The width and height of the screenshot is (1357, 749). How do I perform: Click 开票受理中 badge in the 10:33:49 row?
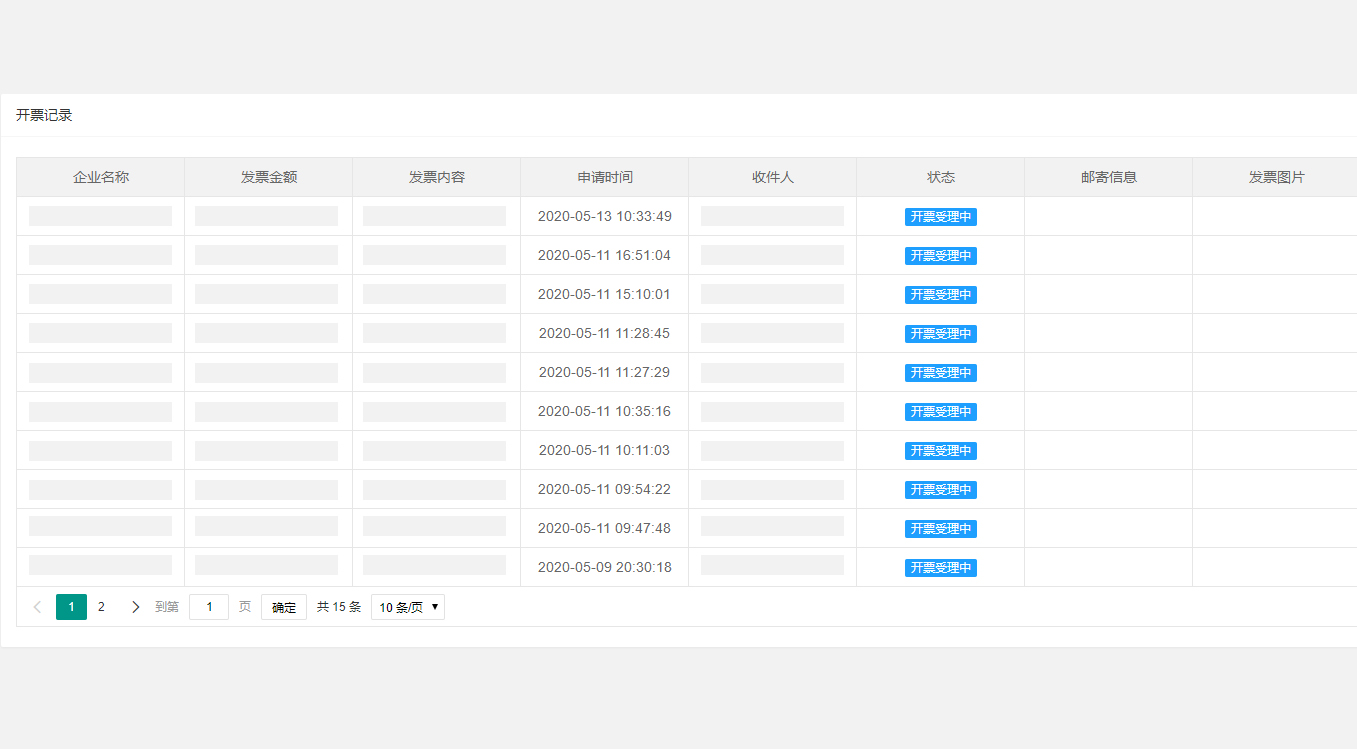click(941, 217)
